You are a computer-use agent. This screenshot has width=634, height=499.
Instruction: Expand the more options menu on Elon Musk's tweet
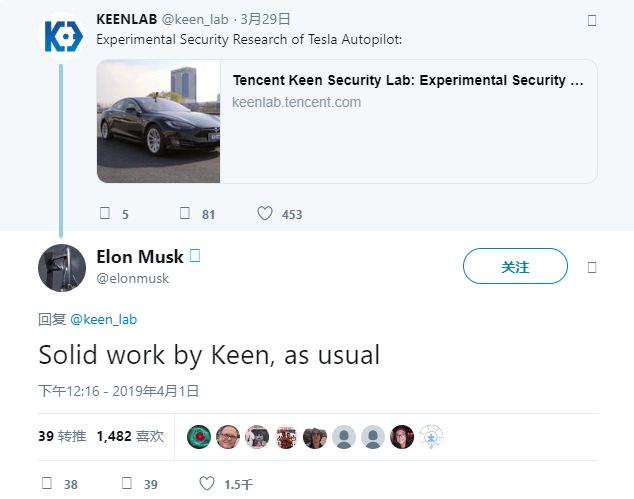[x=592, y=268]
